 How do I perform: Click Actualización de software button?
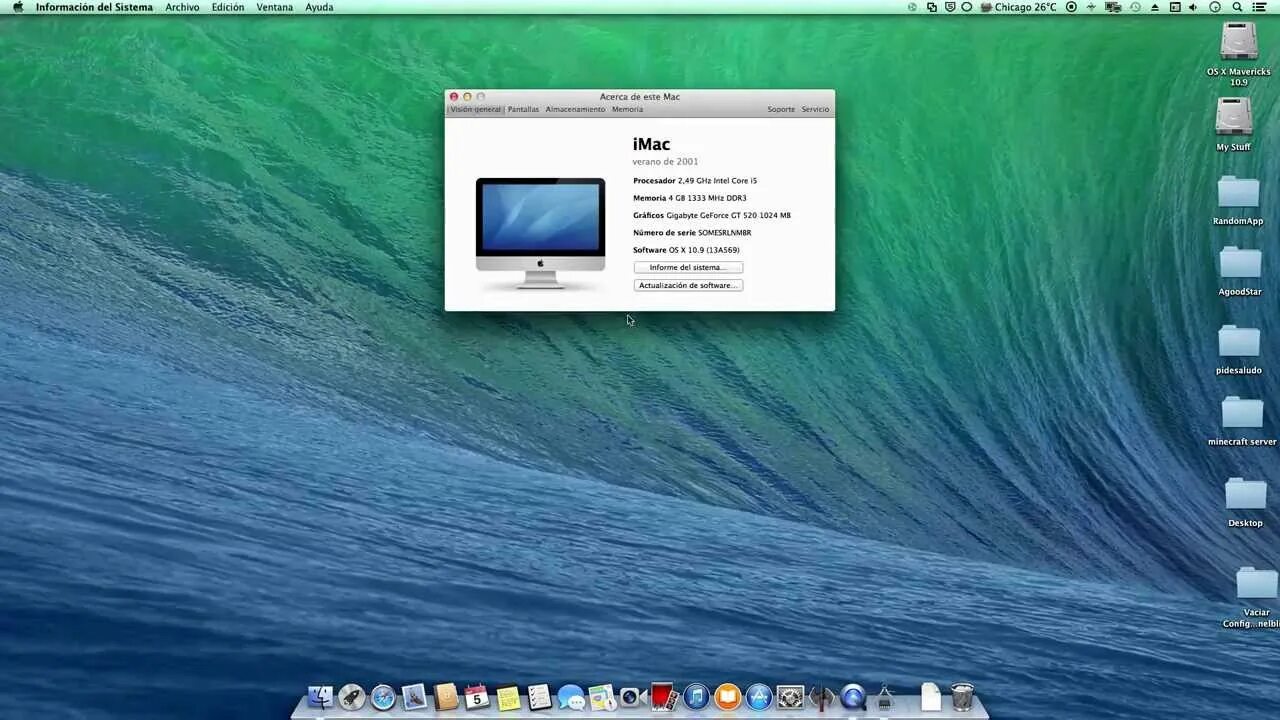tap(688, 285)
